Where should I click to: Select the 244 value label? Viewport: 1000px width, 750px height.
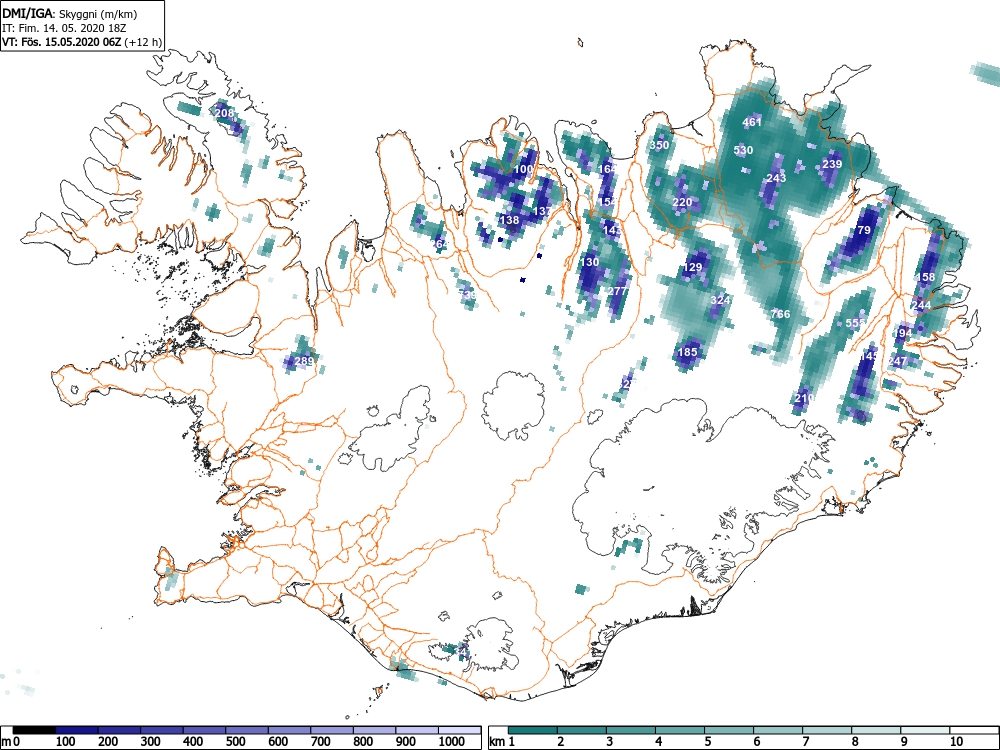pyautogui.click(x=921, y=305)
